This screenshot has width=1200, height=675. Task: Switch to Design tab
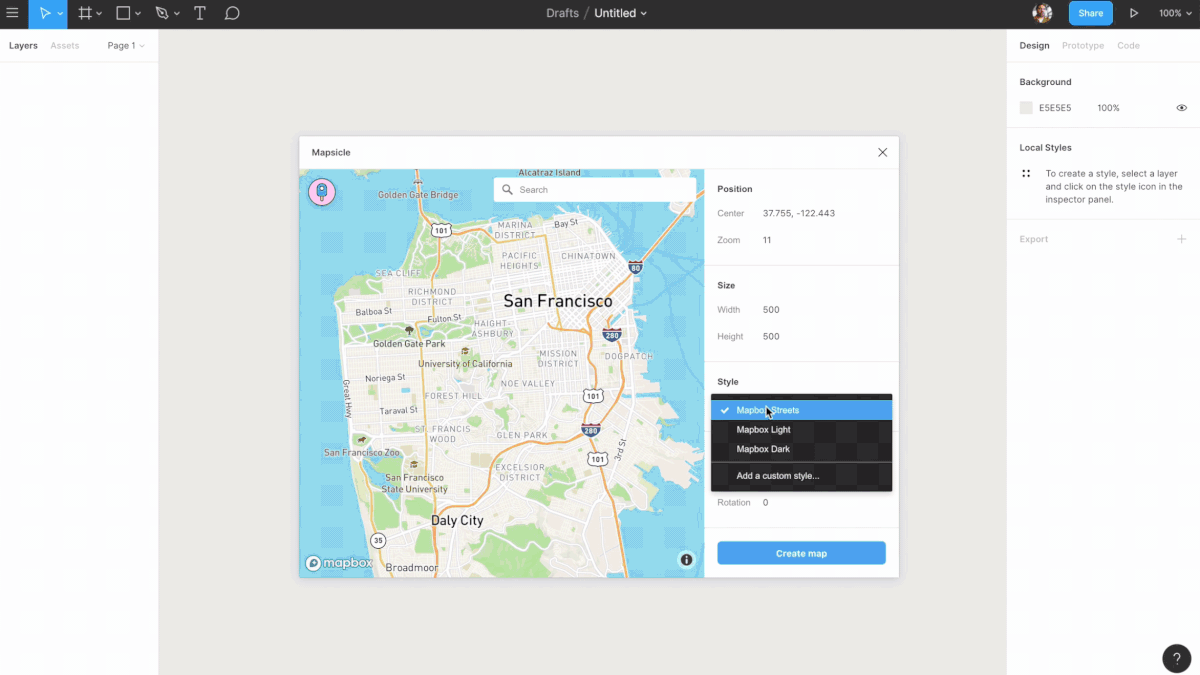[x=1034, y=46]
